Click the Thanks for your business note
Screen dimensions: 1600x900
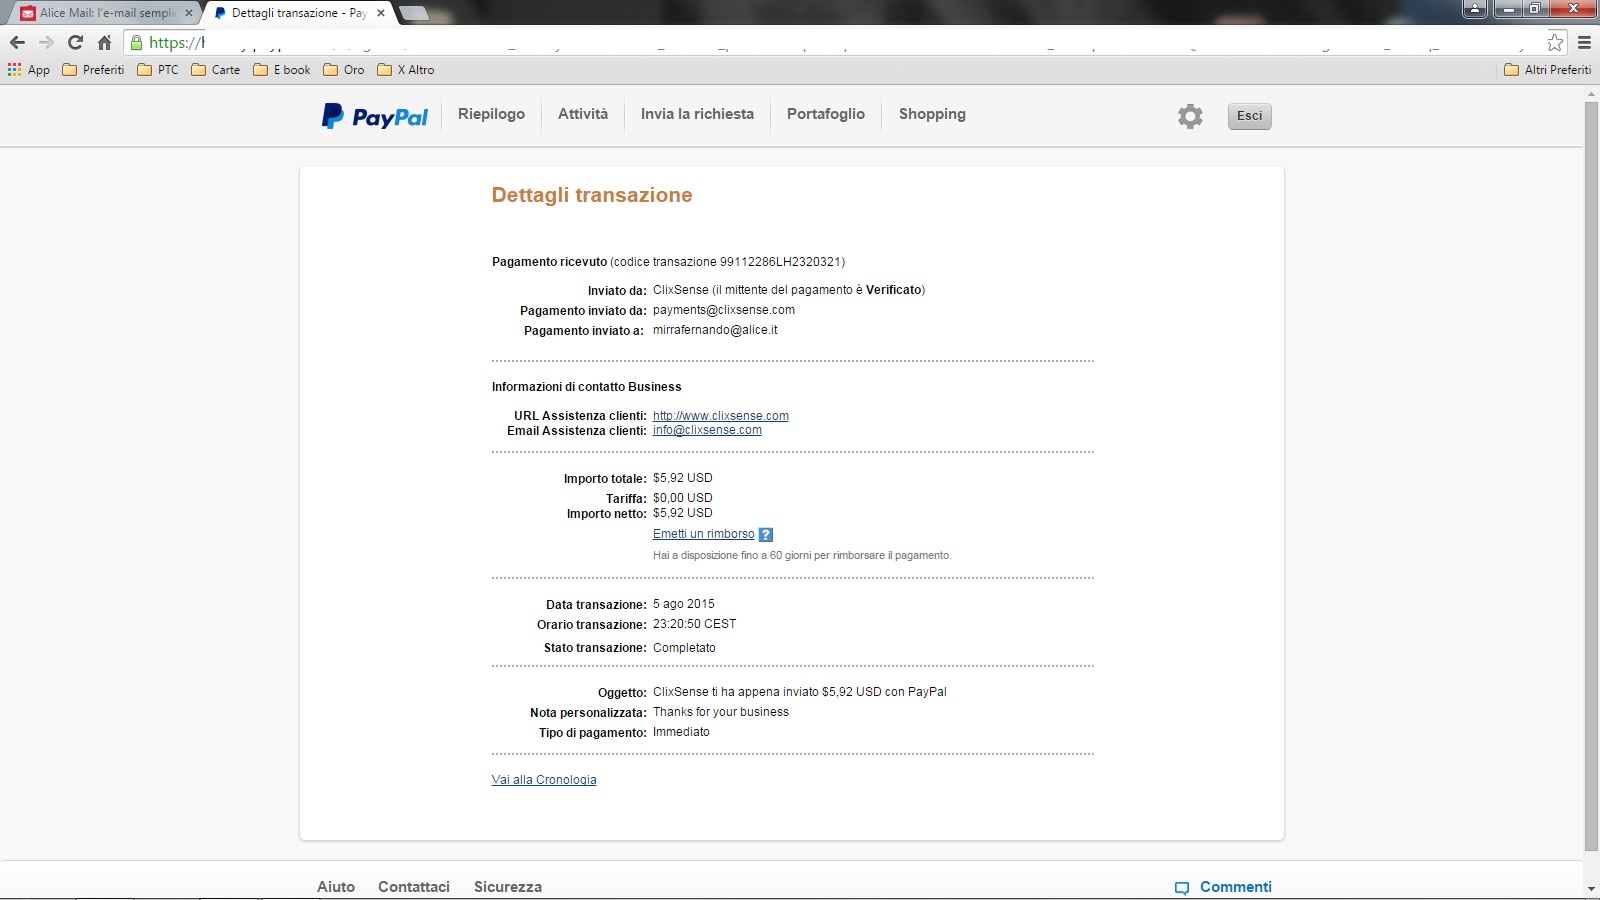pyautogui.click(x=721, y=712)
